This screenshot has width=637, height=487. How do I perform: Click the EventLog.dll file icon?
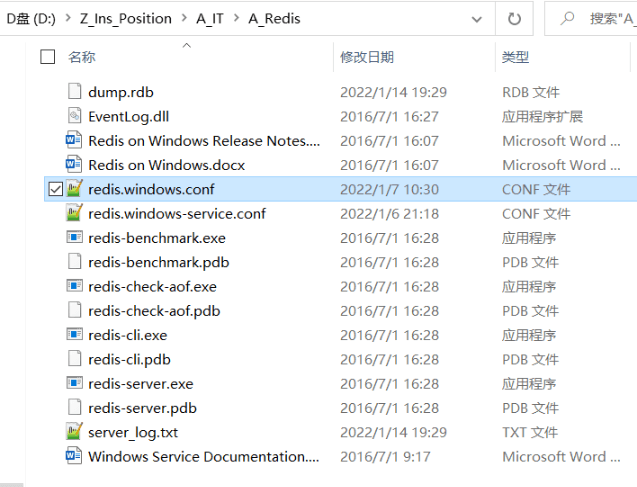tap(74, 116)
